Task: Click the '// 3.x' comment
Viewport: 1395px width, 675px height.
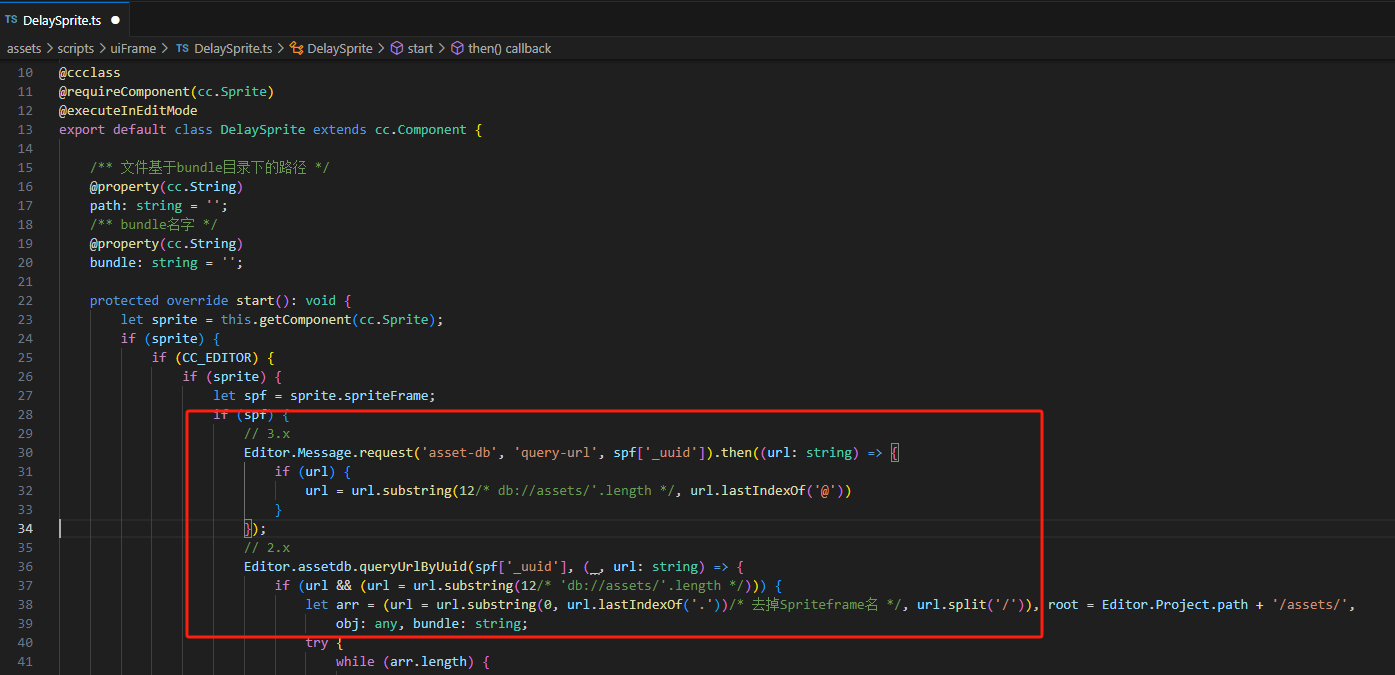Action: tap(267, 433)
